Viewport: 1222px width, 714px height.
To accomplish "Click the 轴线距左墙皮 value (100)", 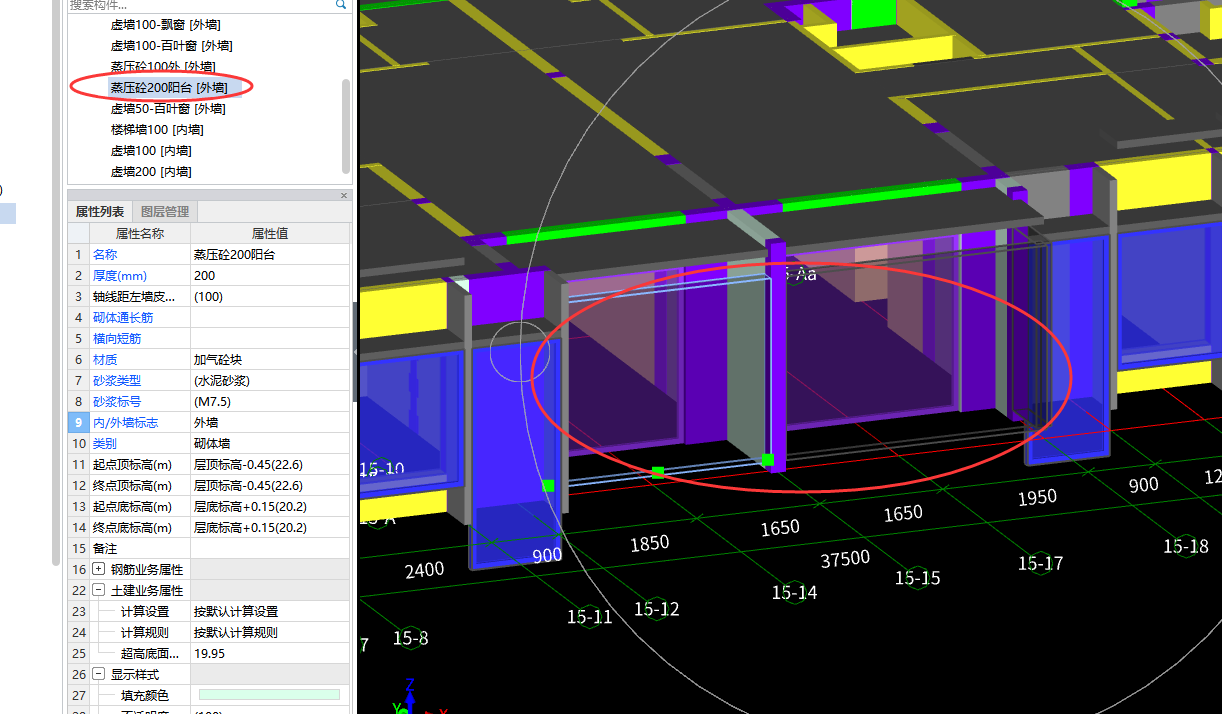I will pyautogui.click(x=270, y=296).
